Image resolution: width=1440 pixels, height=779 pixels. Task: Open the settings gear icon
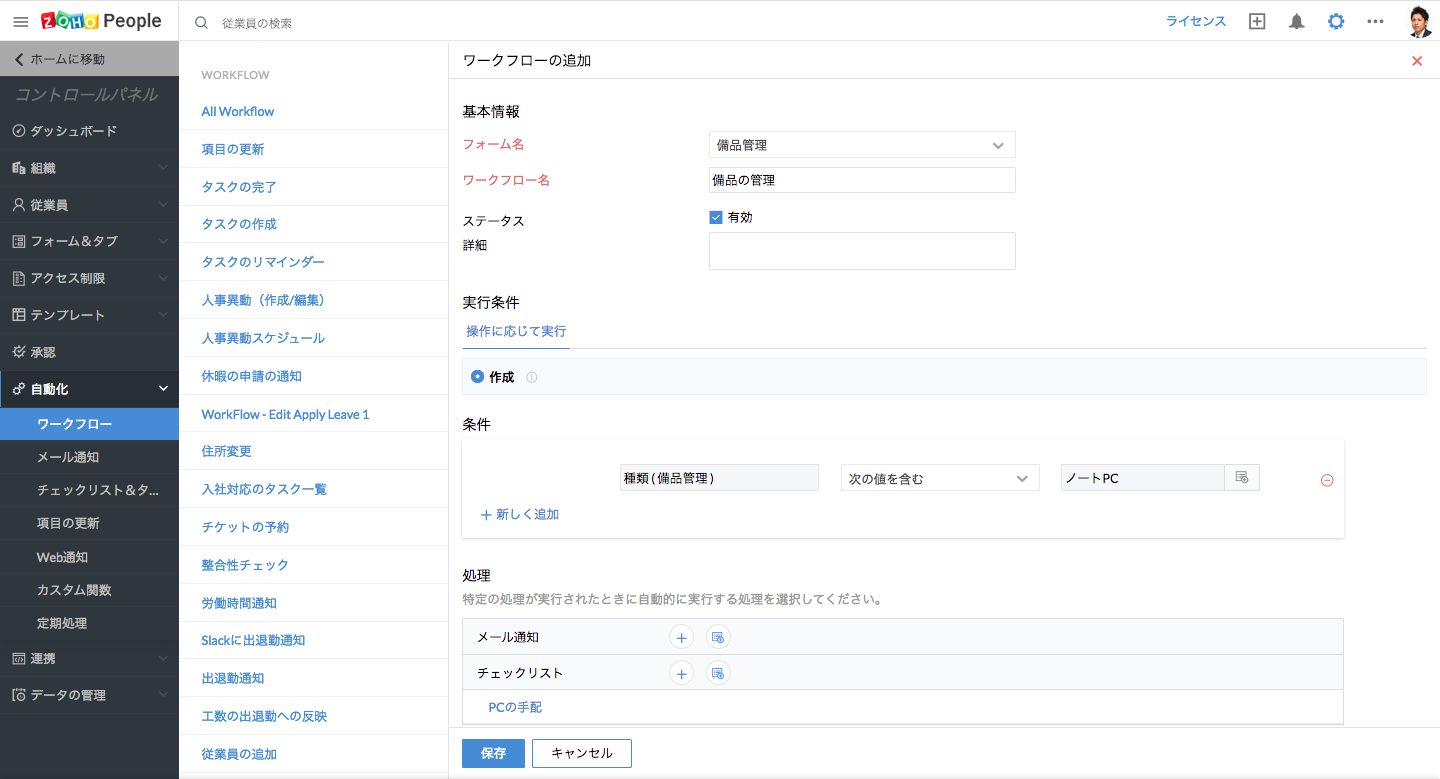coord(1336,21)
